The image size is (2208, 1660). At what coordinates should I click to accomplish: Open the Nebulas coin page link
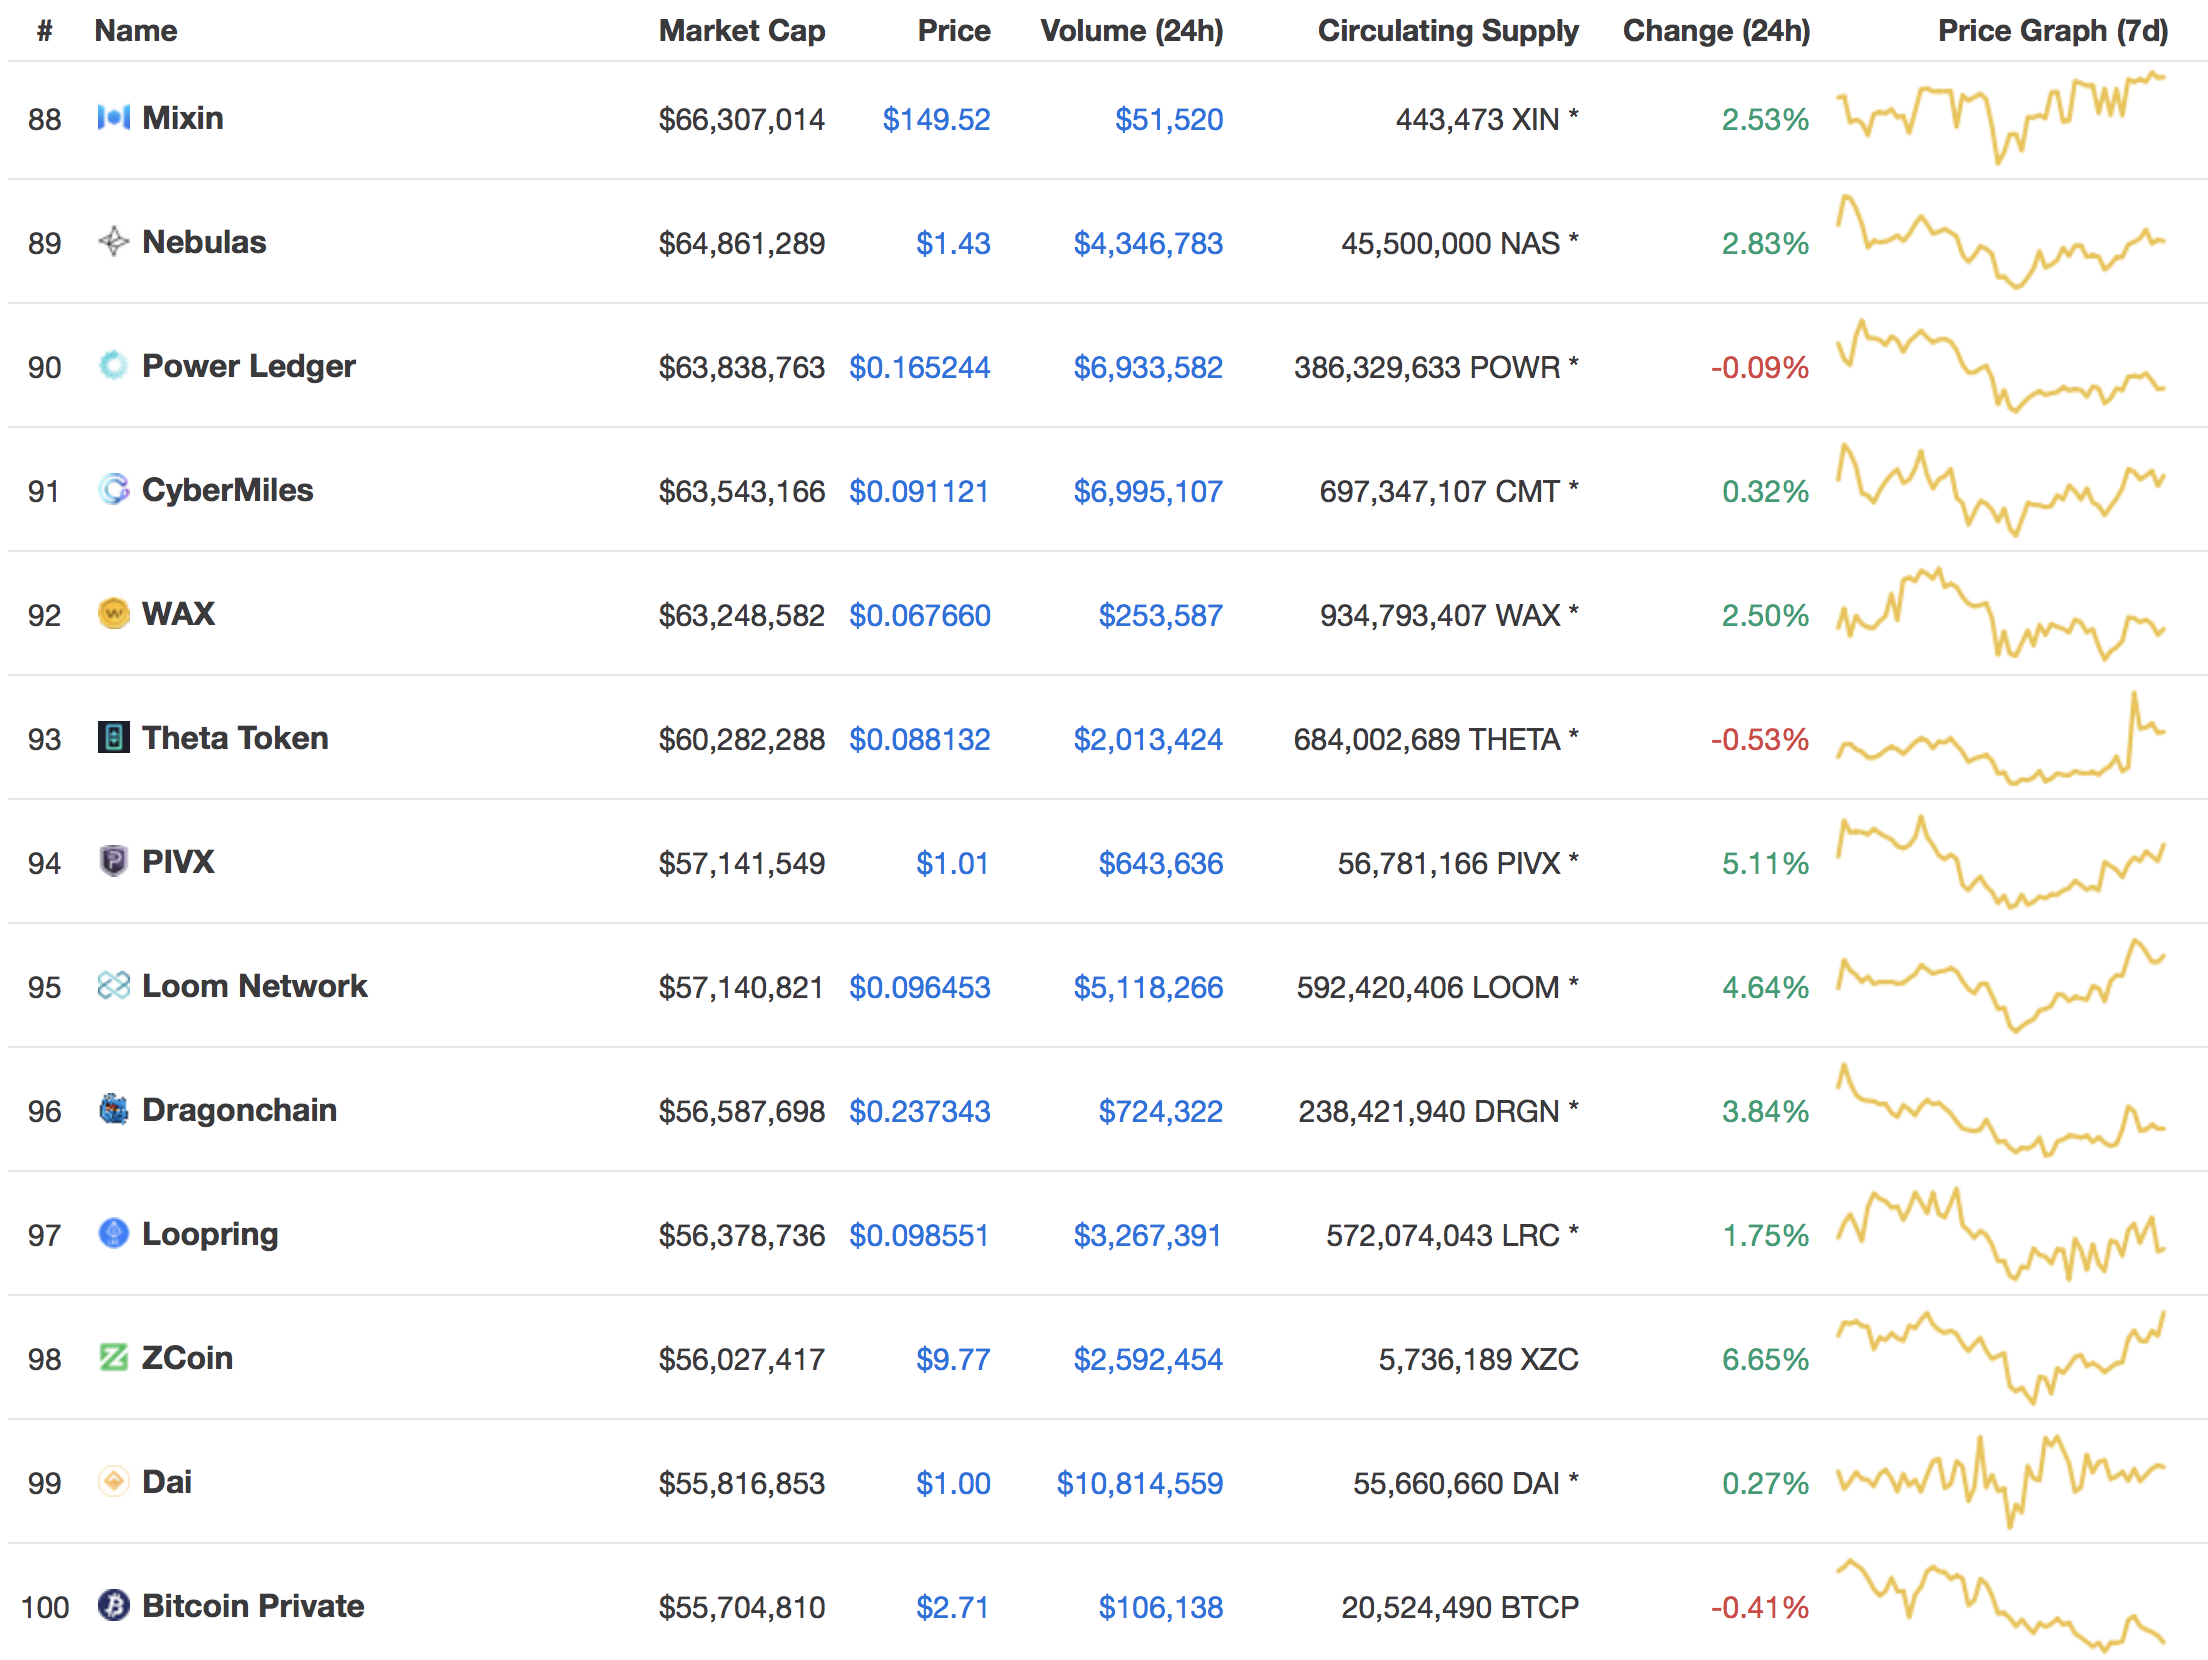(x=204, y=242)
